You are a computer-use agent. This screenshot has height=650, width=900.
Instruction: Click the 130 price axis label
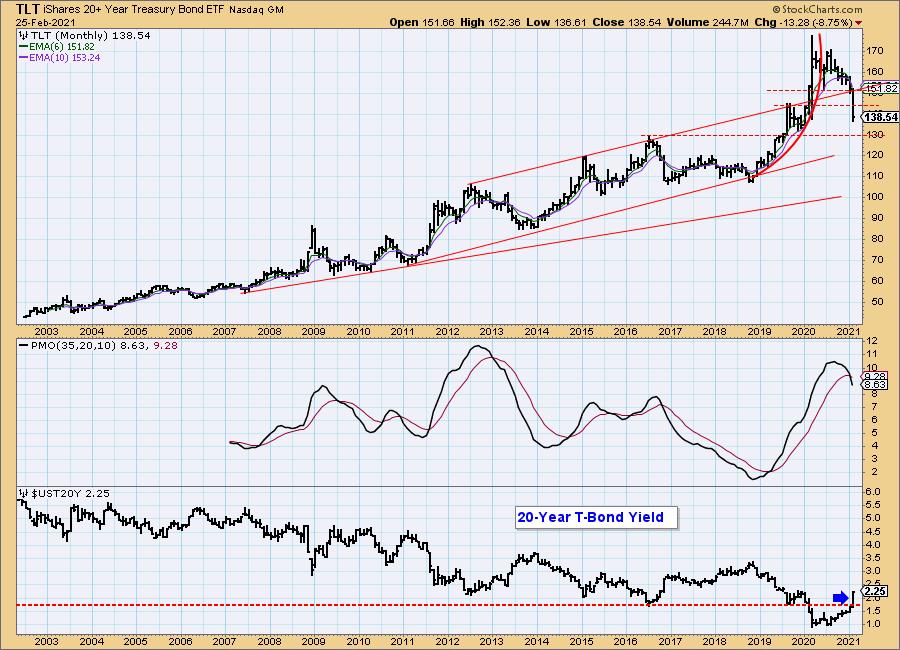pyautogui.click(x=875, y=134)
